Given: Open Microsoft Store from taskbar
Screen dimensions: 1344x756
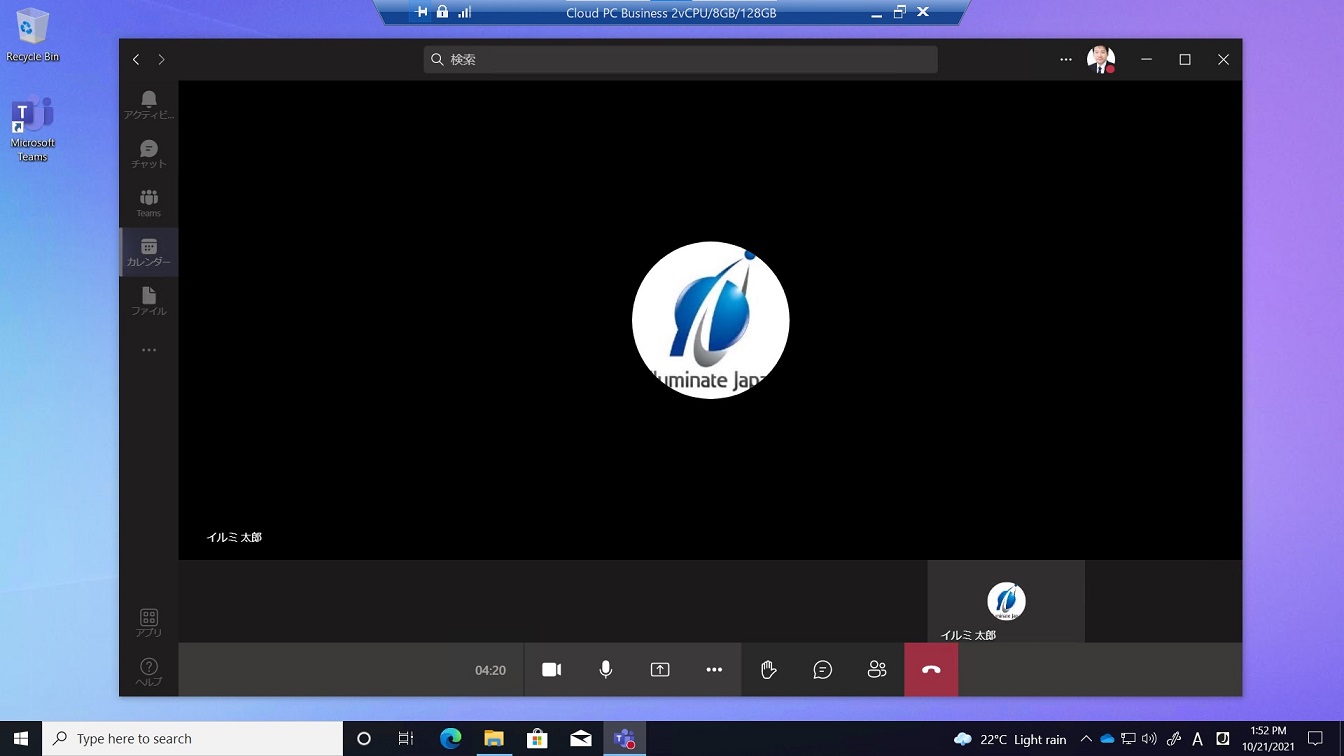Looking at the screenshot, I should click(x=537, y=739).
